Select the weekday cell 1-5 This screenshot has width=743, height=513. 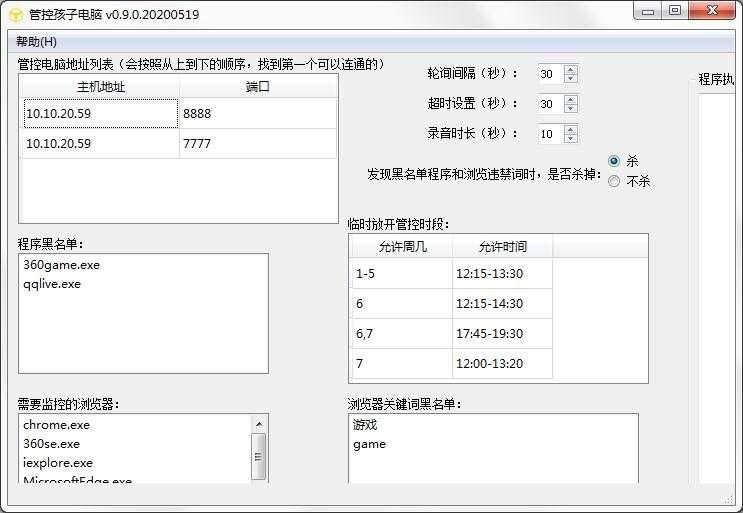[402, 273]
